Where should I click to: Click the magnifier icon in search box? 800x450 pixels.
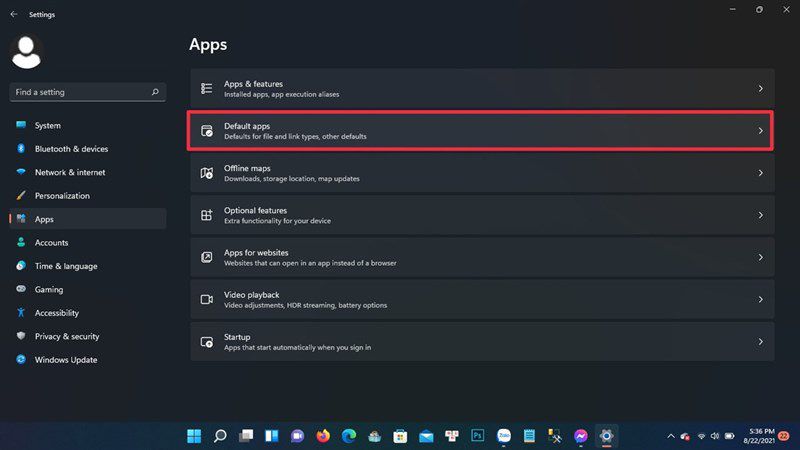[x=155, y=92]
